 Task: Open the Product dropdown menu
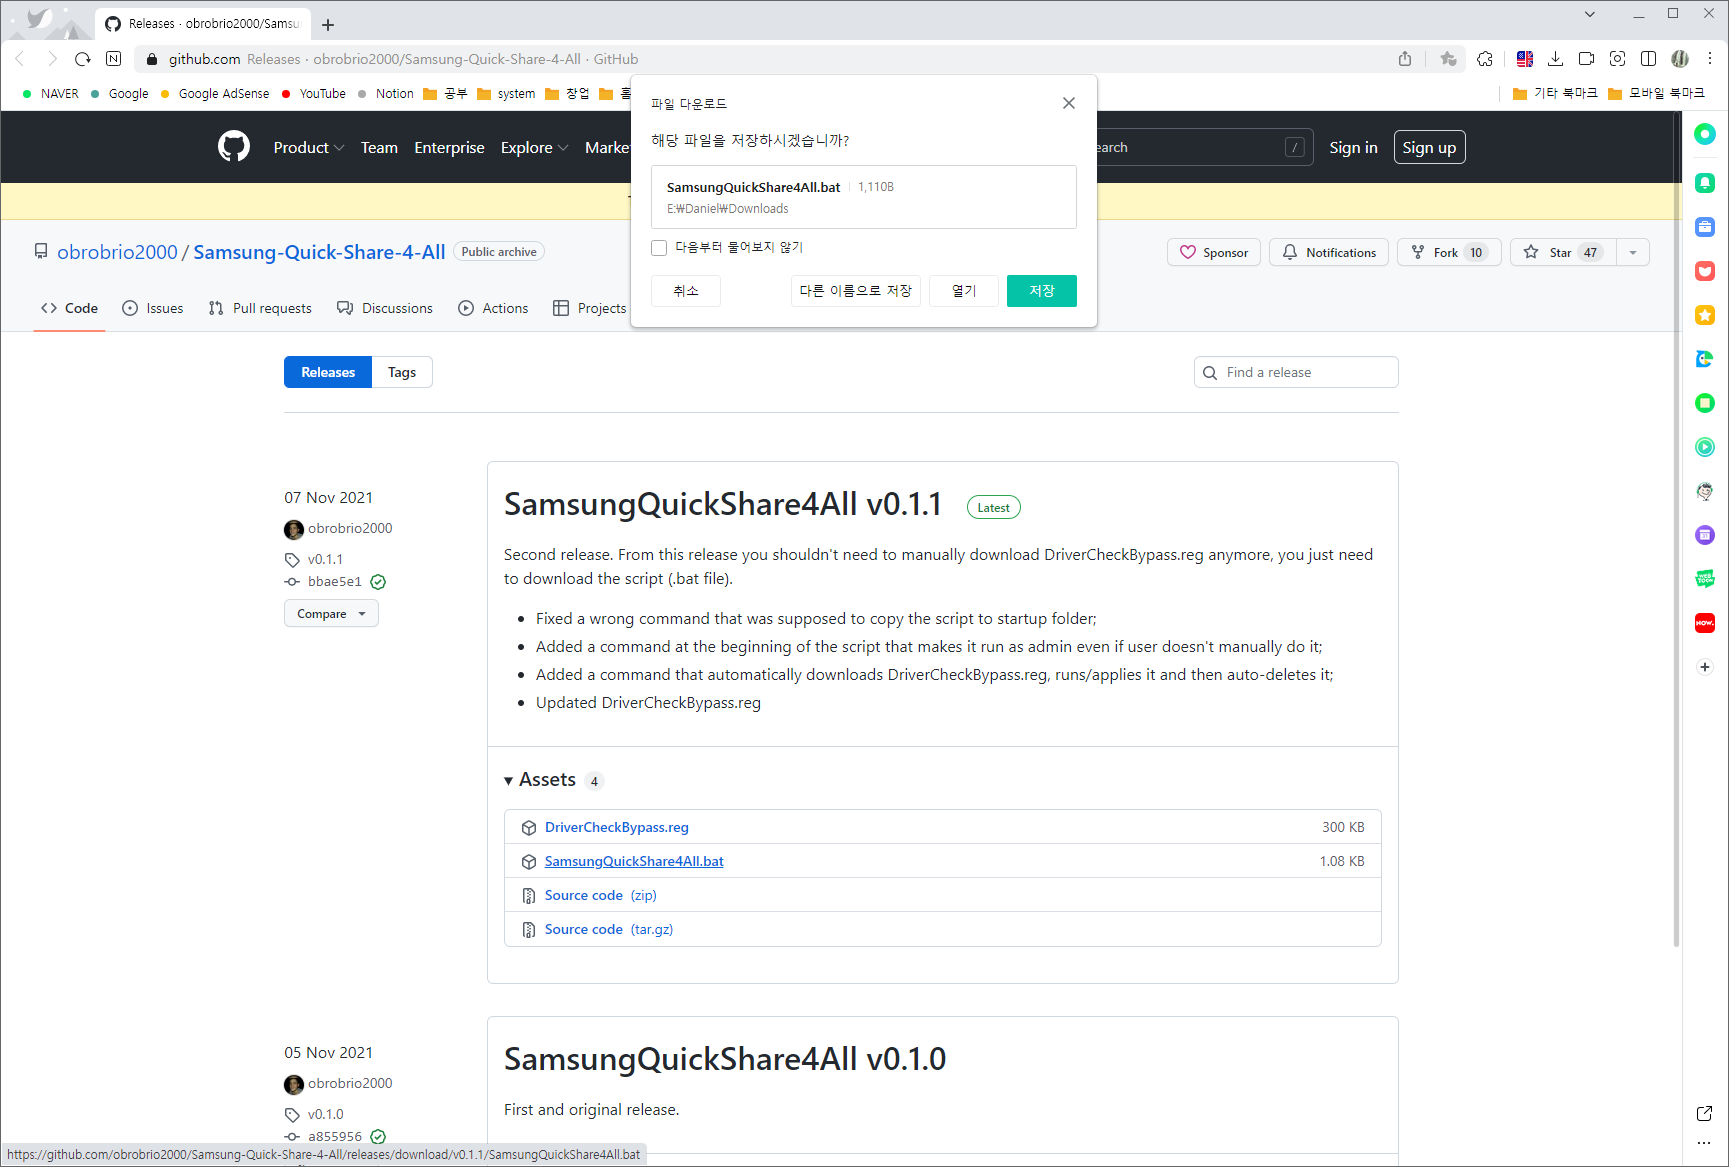point(309,147)
